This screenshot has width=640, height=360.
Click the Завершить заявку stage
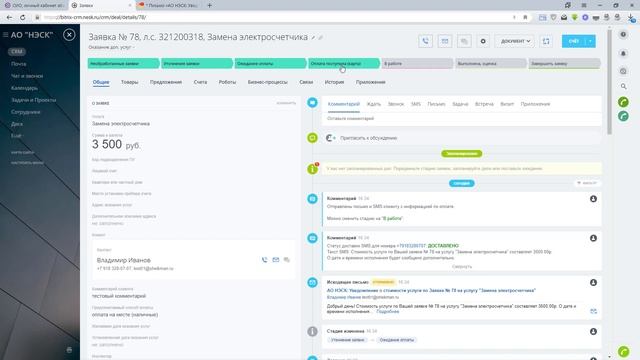(x=564, y=63)
